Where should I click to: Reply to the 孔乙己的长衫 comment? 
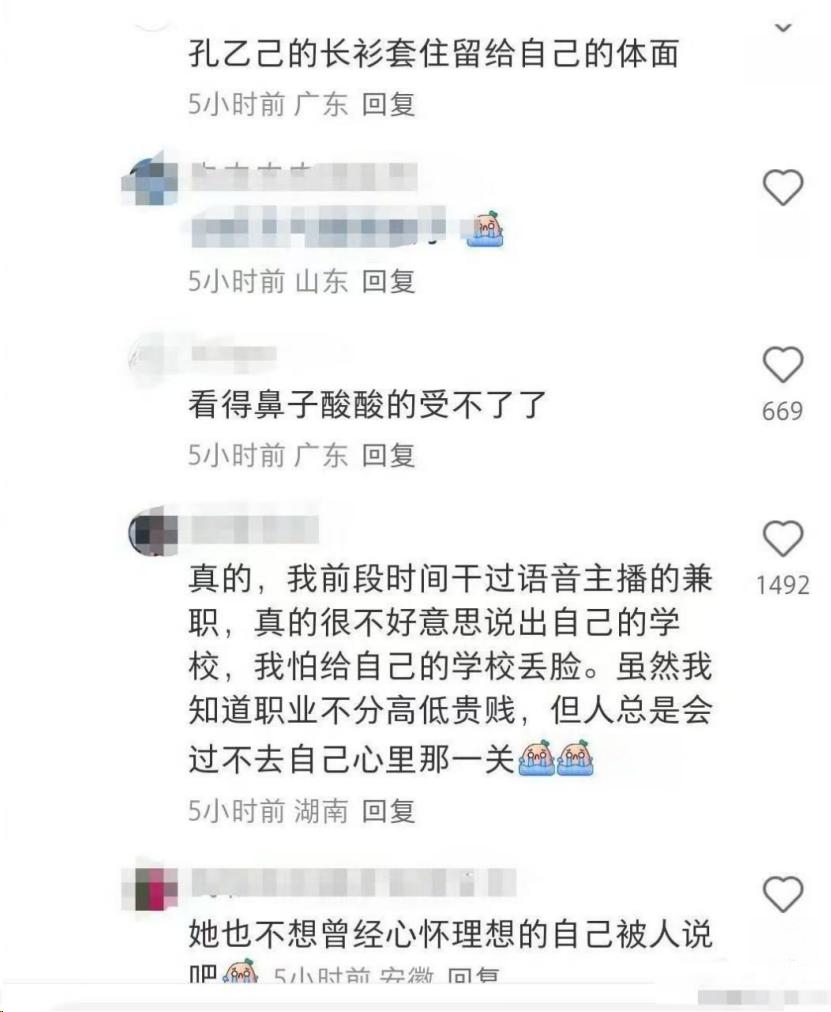(x=388, y=105)
